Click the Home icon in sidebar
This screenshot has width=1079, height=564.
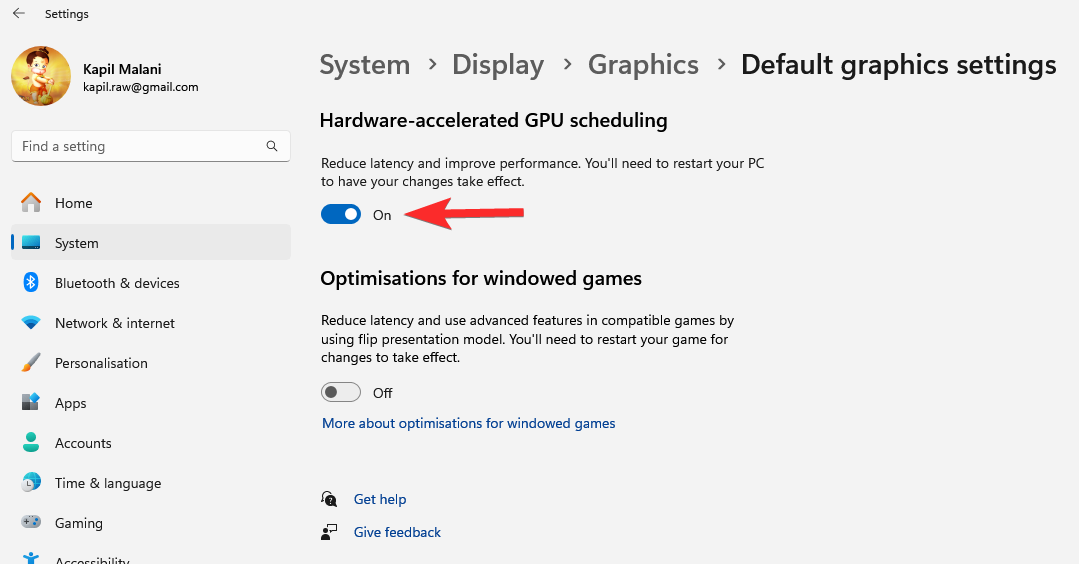[x=31, y=203]
